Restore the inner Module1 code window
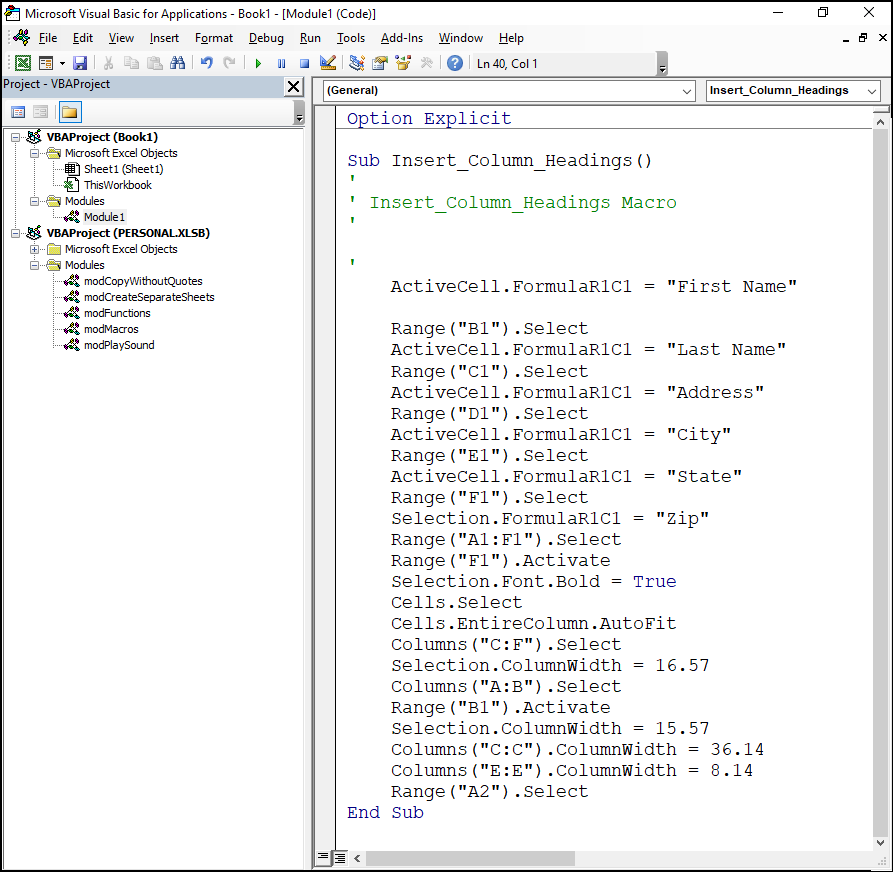Image resolution: width=893 pixels, height=872 pixels. (863, 38)
